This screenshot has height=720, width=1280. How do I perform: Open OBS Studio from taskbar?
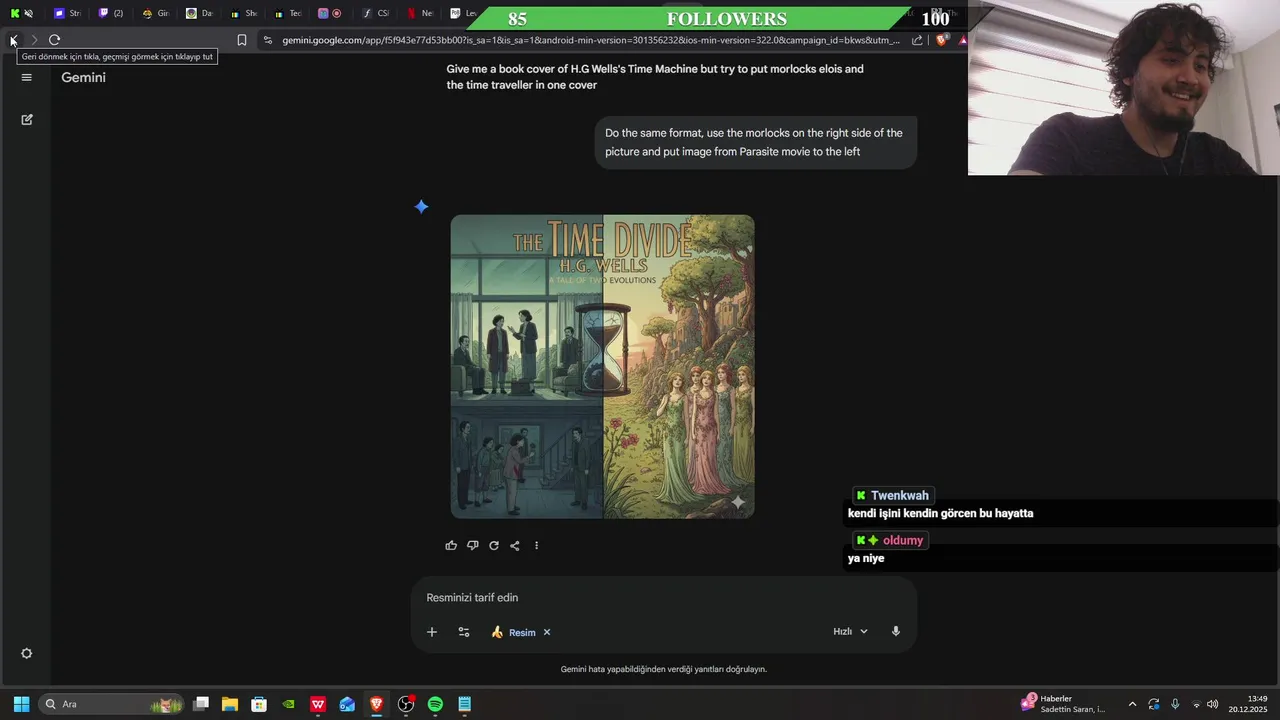(x=406, y=704)
